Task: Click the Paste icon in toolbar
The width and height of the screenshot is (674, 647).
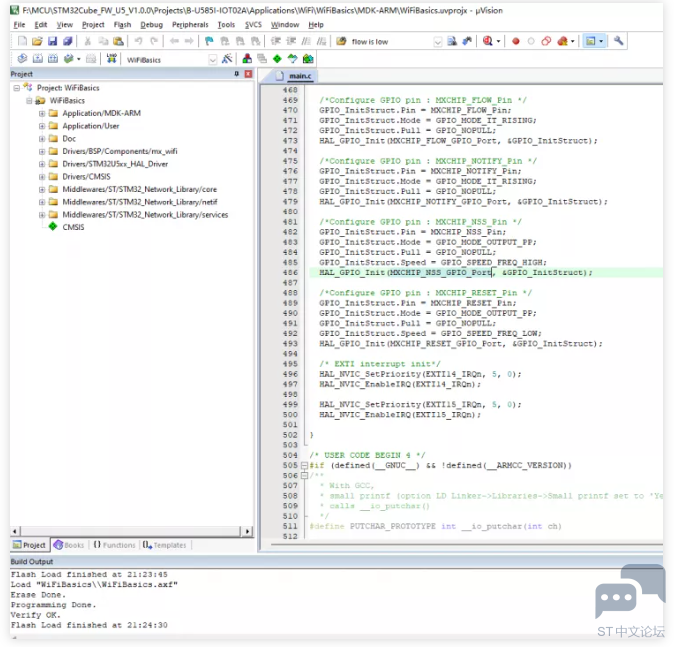Action: point(118,41)
